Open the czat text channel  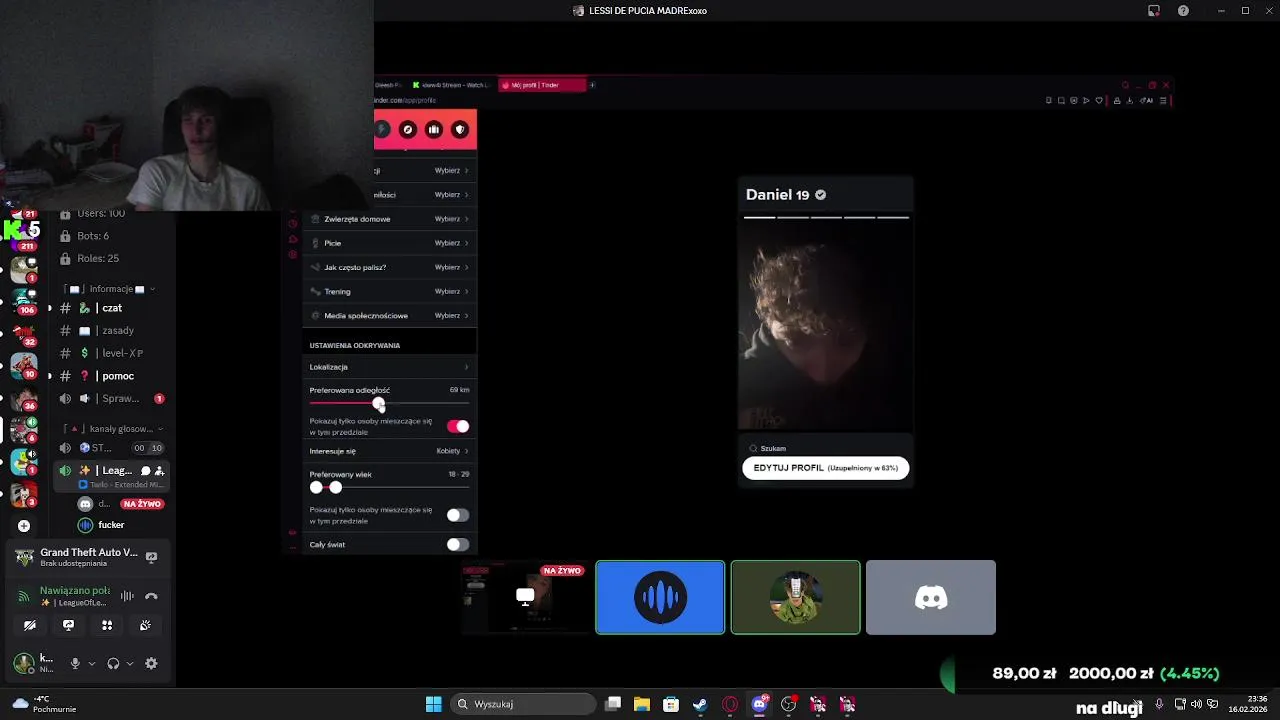[110, 308]
